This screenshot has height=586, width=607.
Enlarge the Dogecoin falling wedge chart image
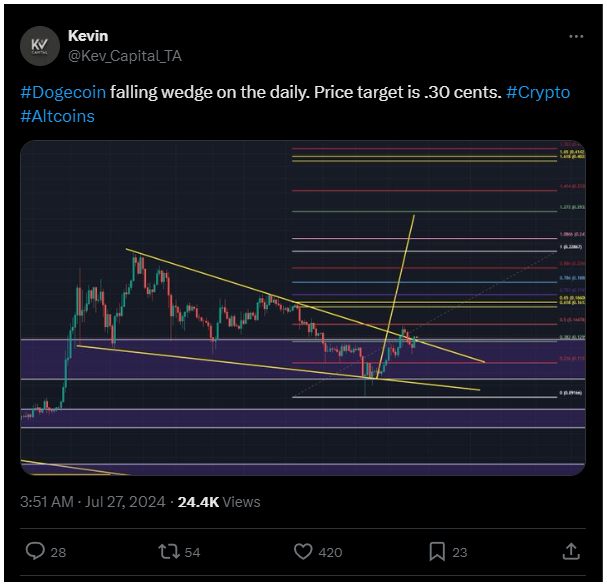pos(303,309)
